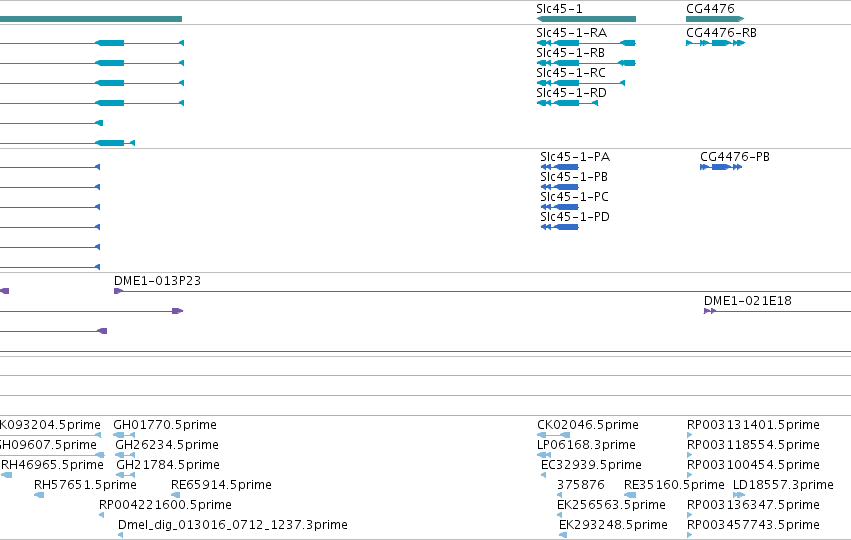851x540 pixels.
Task: Click the RH57651.5prime EST label
Action: pyautogui.click(x=85, y=485)
